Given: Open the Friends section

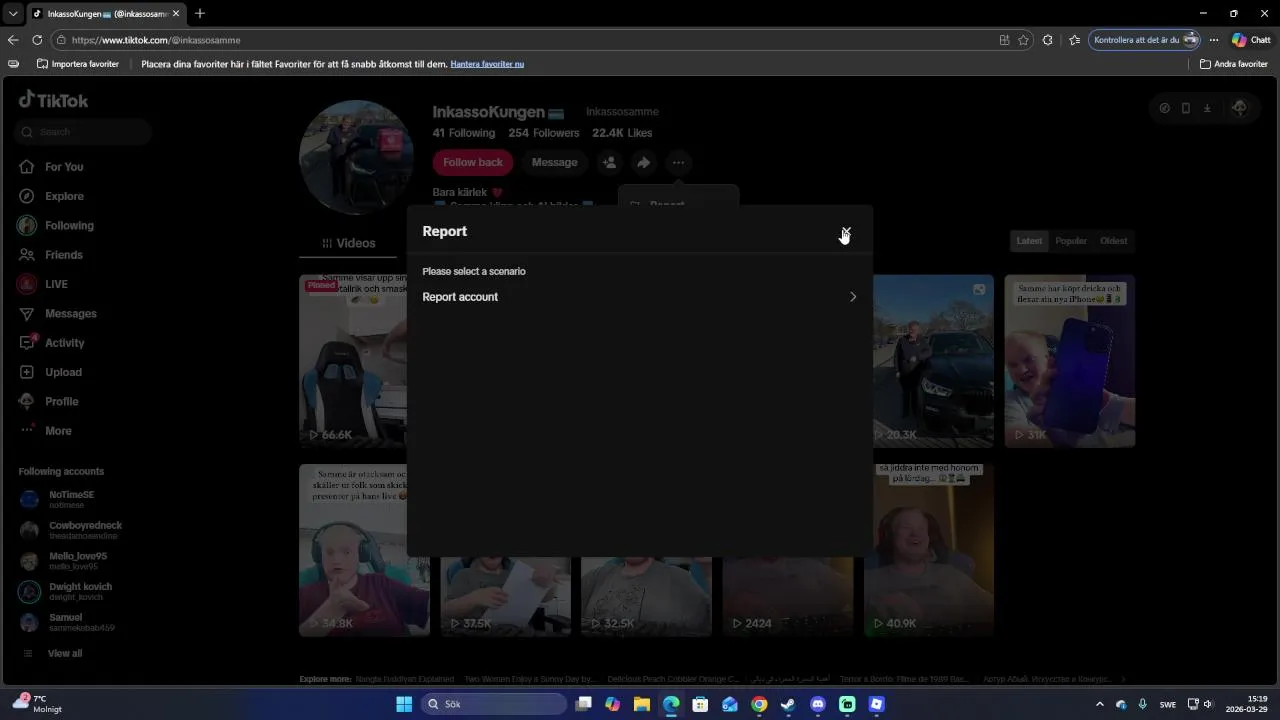Looking at the screenshot, I should click(64, 255).
